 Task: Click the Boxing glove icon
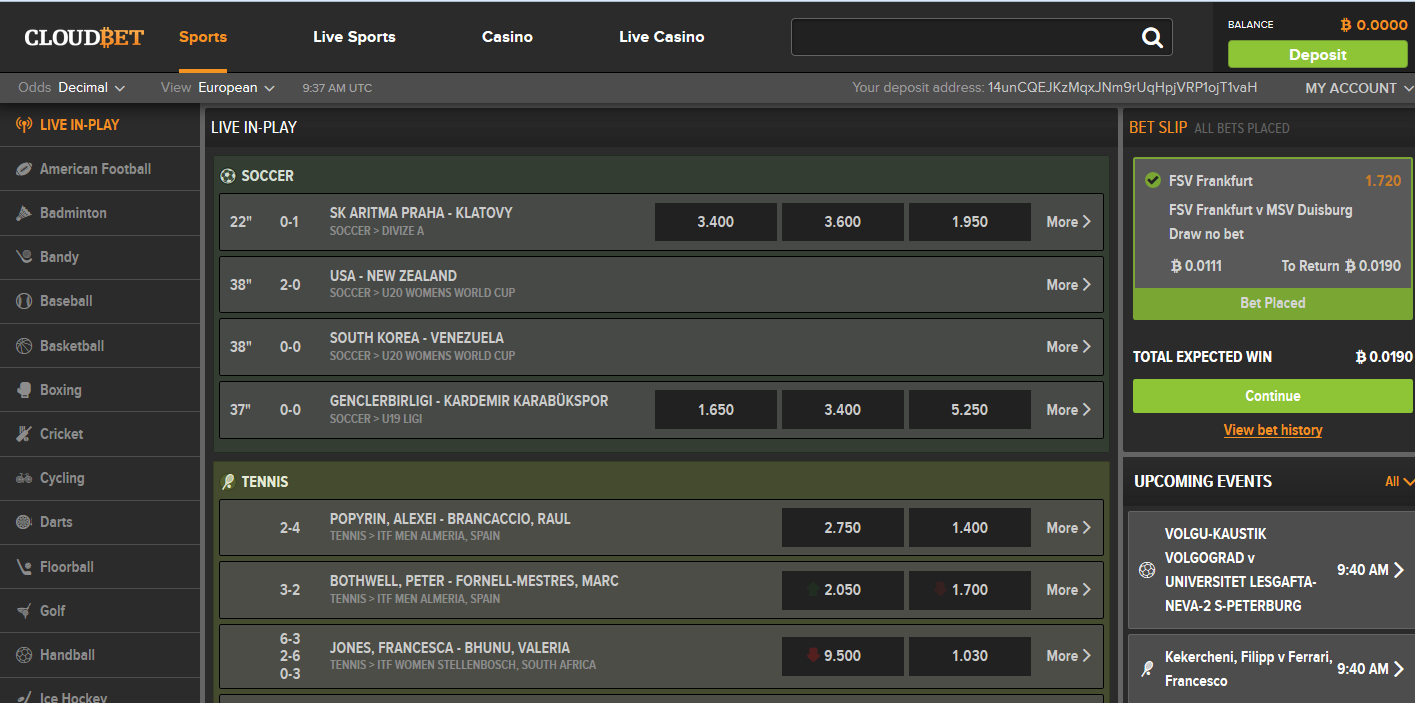coord(24,390)
